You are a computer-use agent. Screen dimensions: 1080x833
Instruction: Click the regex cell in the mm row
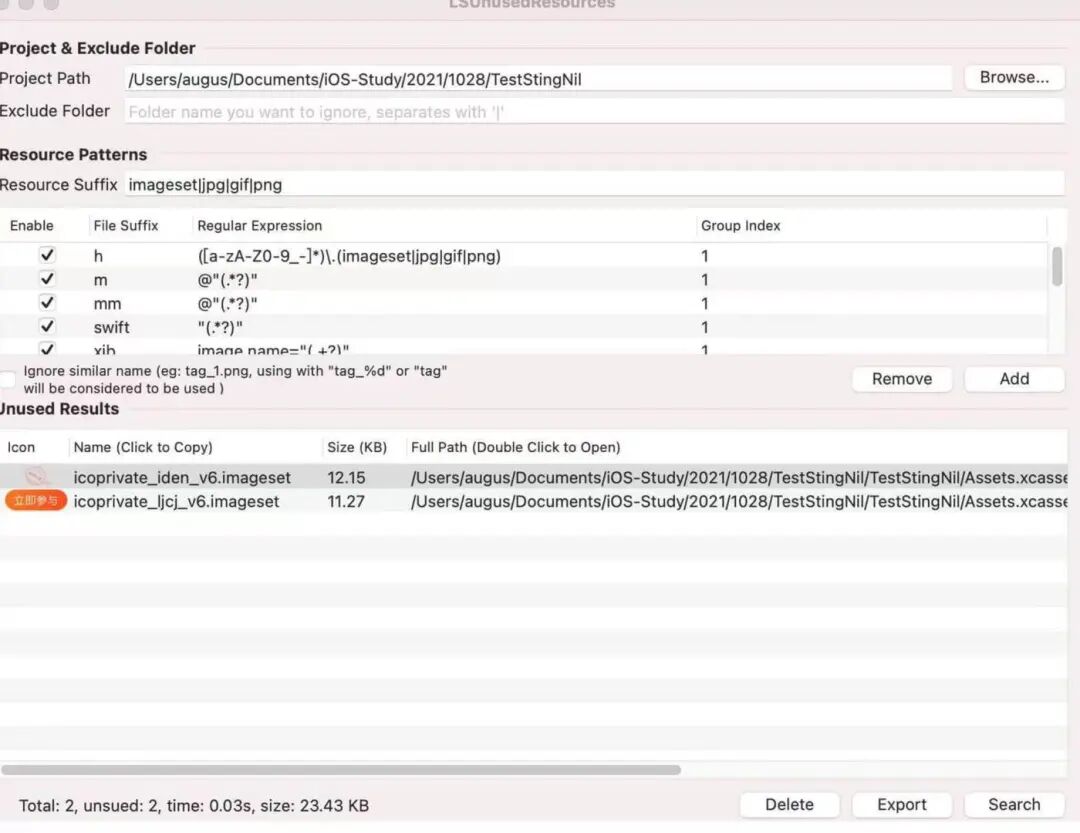pyautogui.click(x=227, y=303)
